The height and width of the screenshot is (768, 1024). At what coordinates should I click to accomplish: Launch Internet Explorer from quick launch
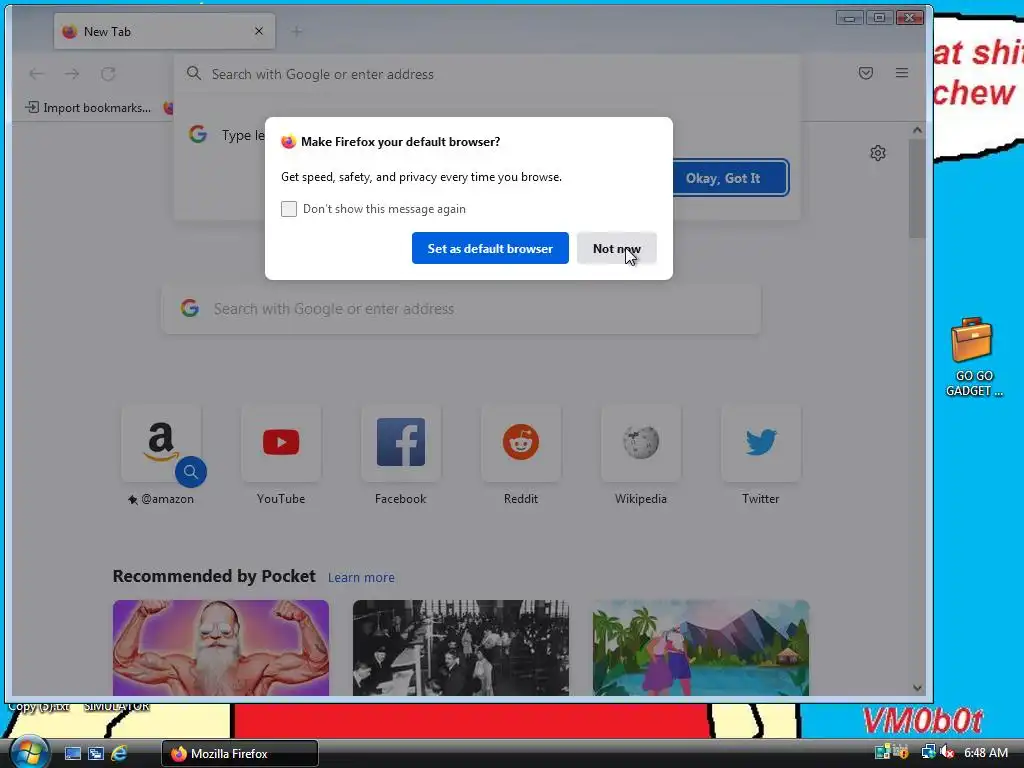[x=119, y=754]
